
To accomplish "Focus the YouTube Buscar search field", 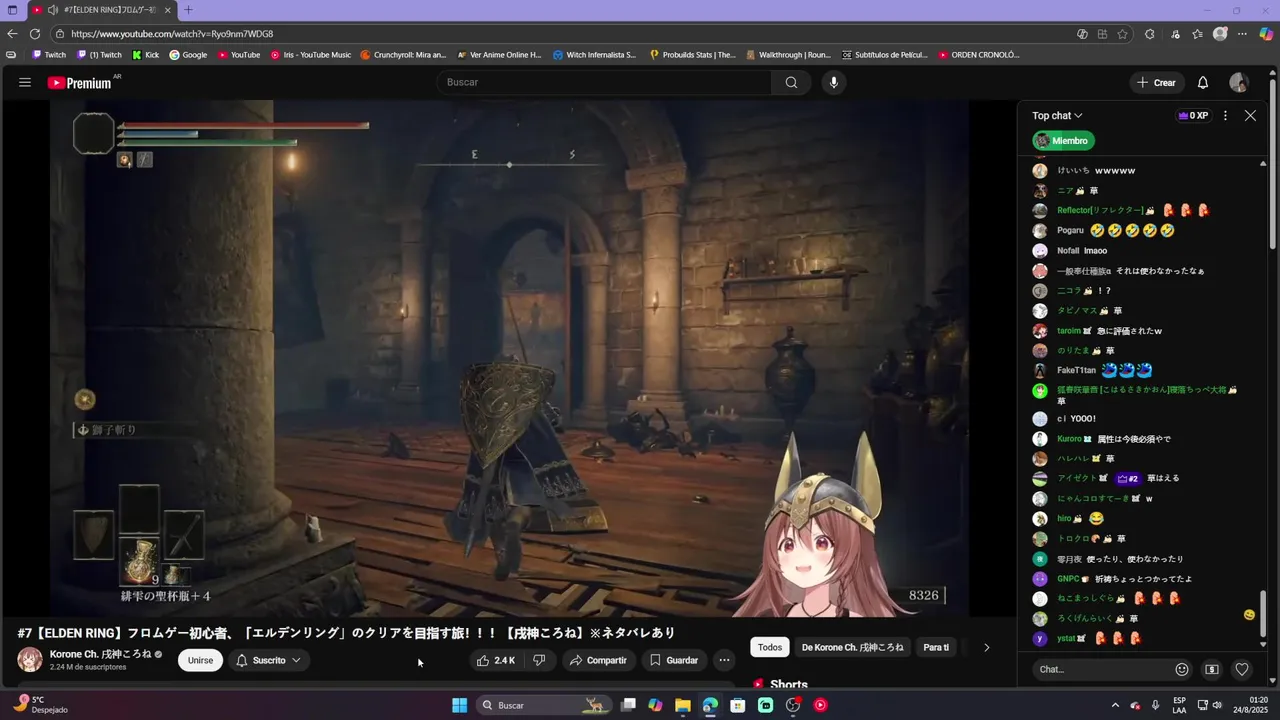I will [603, 82].
